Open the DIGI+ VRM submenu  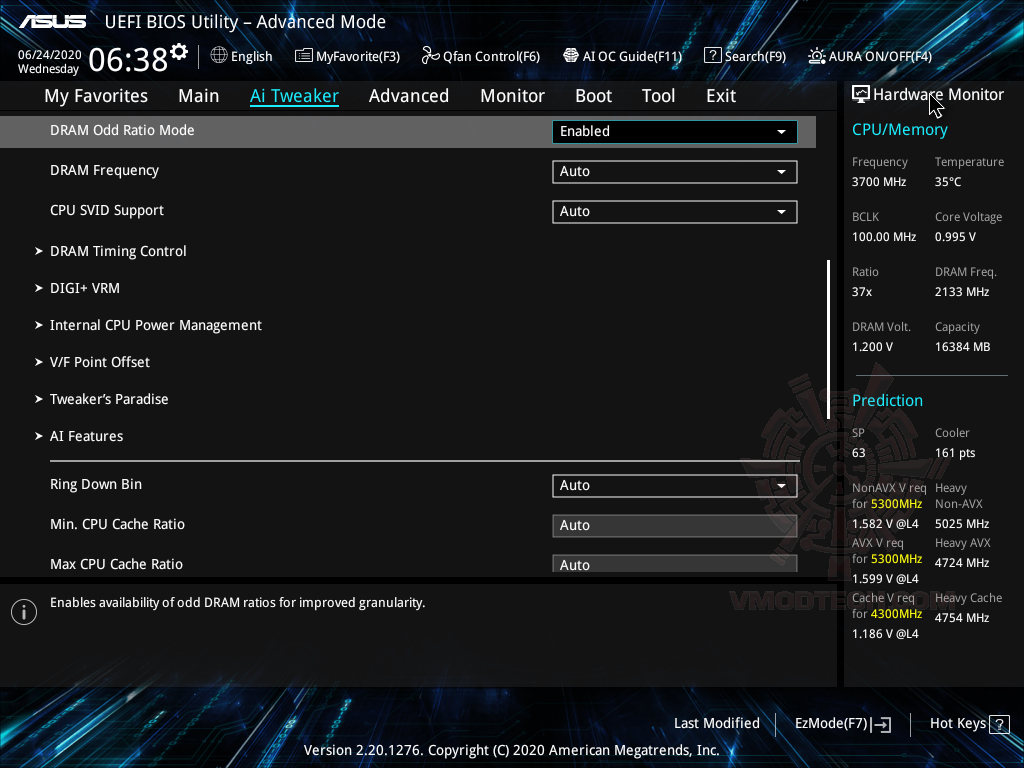(x=85, y=288)
